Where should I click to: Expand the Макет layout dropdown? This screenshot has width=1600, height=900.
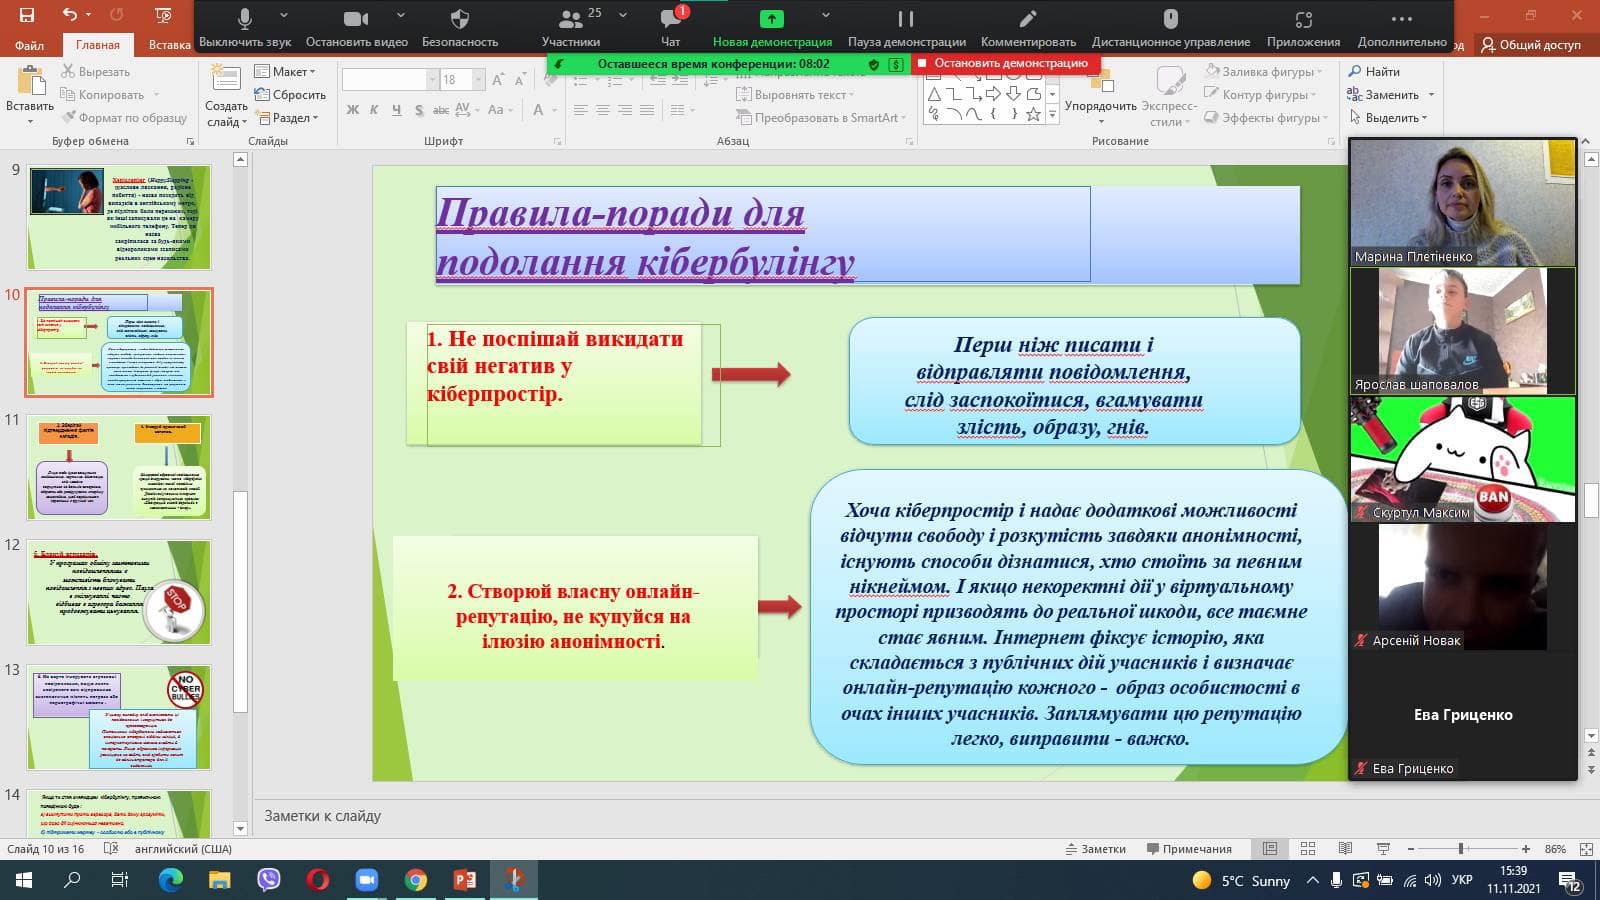click(x=285, y=72)
